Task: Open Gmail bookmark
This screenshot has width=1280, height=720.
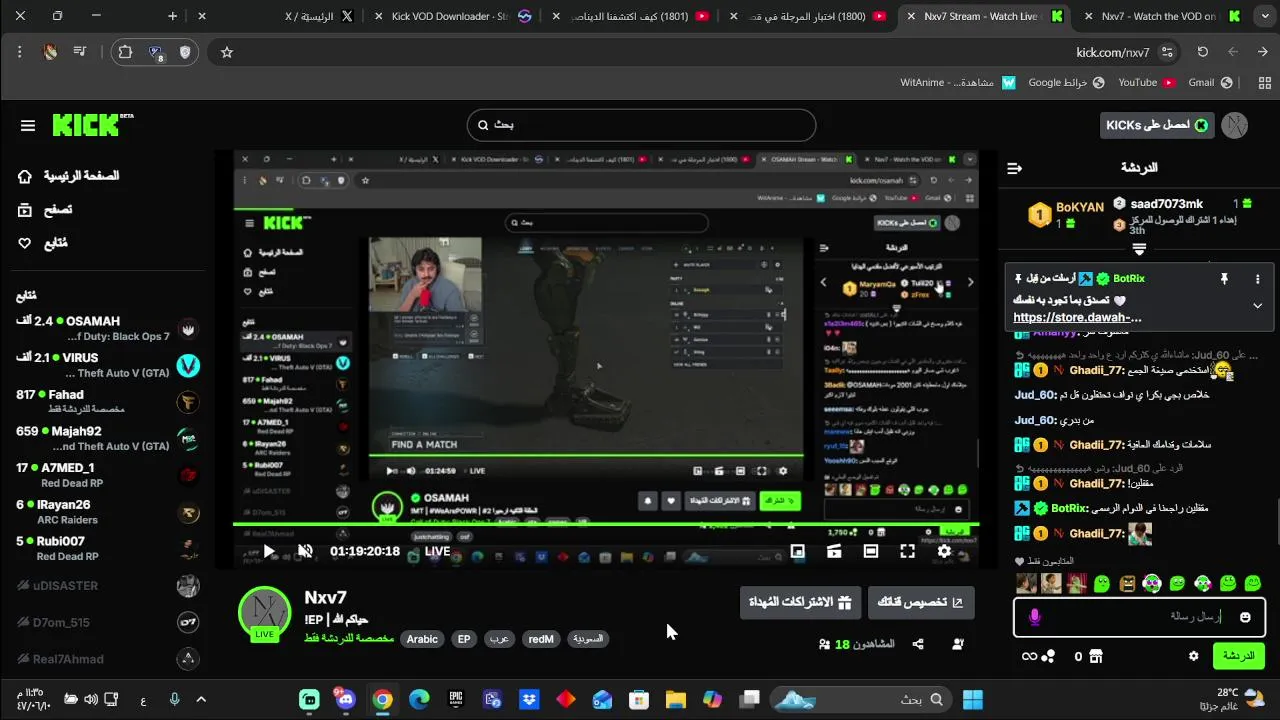Action: click(x=1210, y=83)
